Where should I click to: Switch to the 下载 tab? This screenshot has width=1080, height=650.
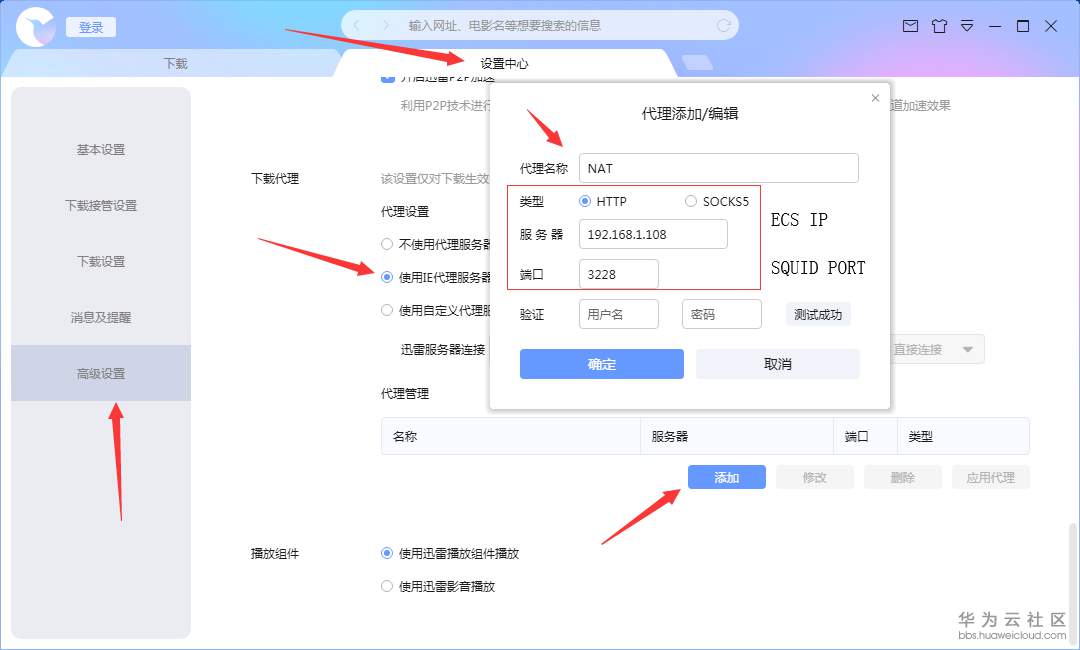click(x=176, y=63)
